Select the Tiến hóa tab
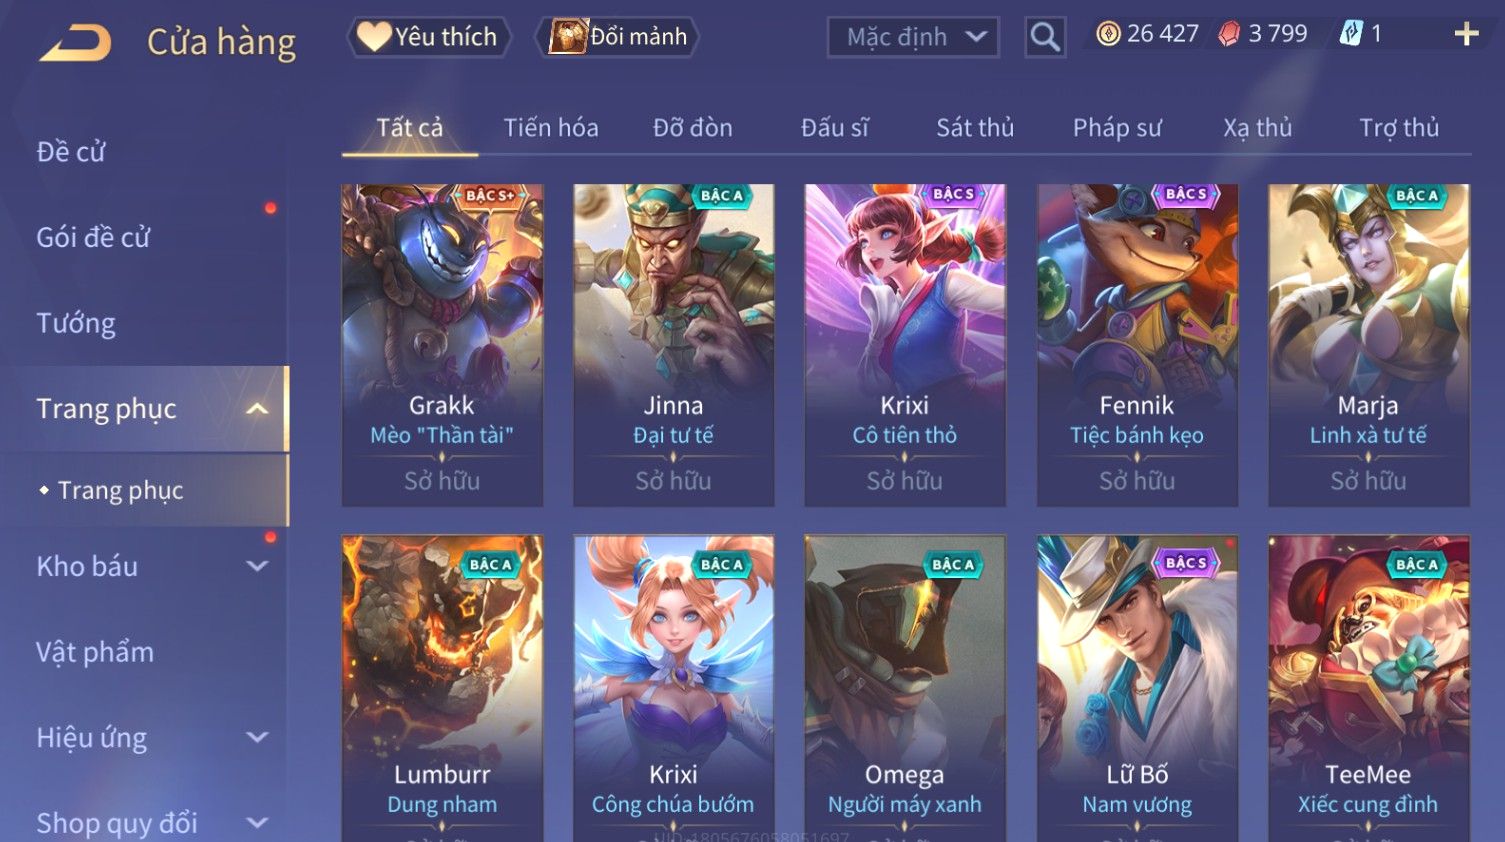The height and width of the screenshot is (842, 1505). 551,128
